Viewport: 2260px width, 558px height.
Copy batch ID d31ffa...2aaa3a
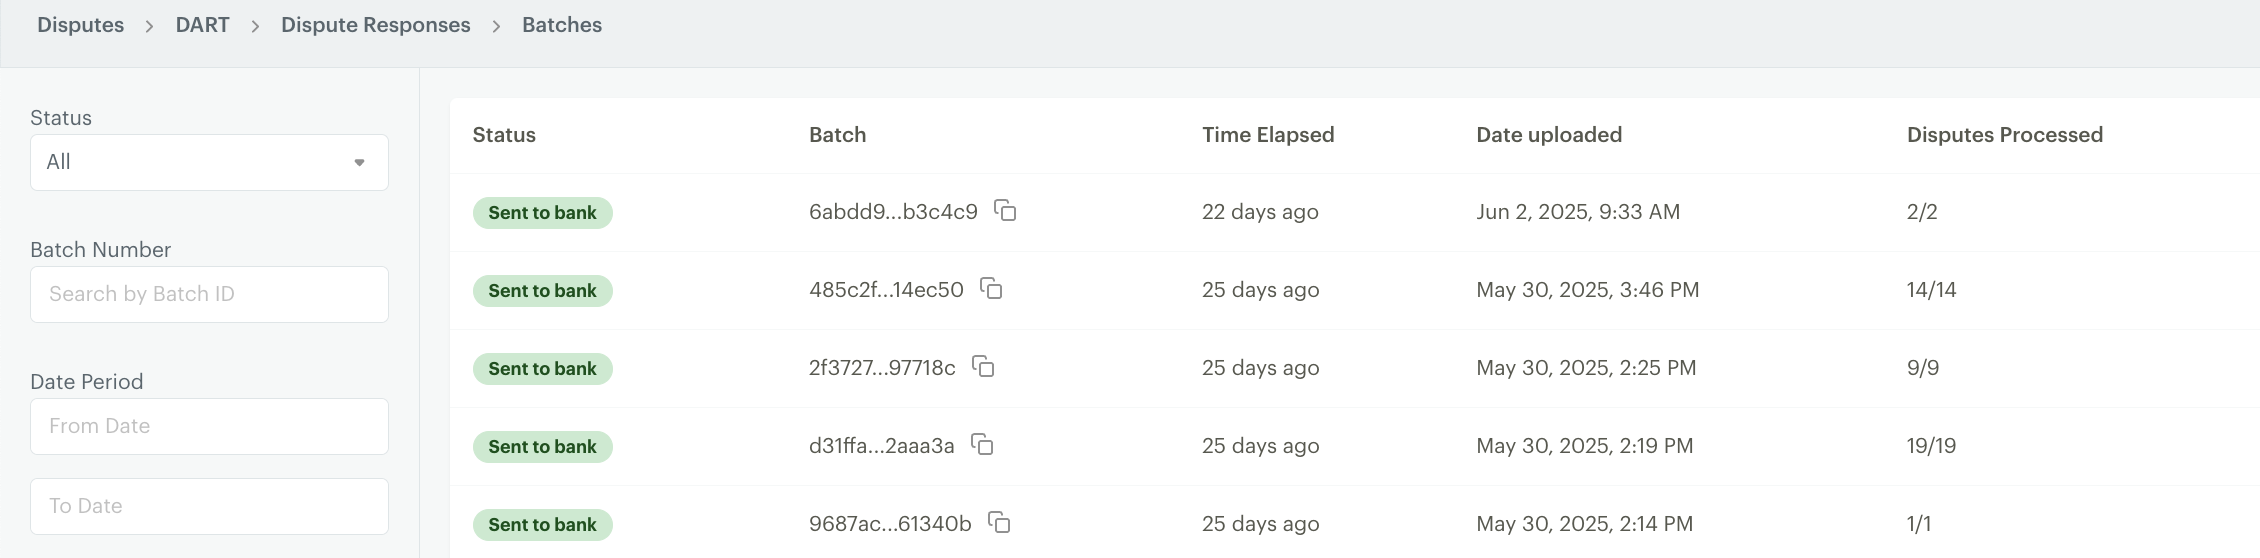pos(982,445)
